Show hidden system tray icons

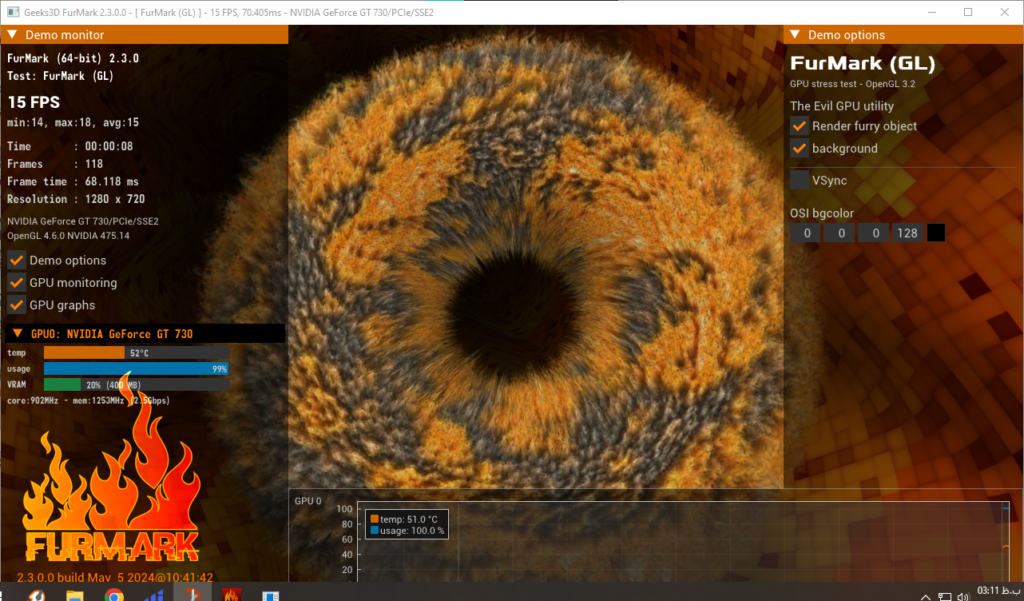925,596
